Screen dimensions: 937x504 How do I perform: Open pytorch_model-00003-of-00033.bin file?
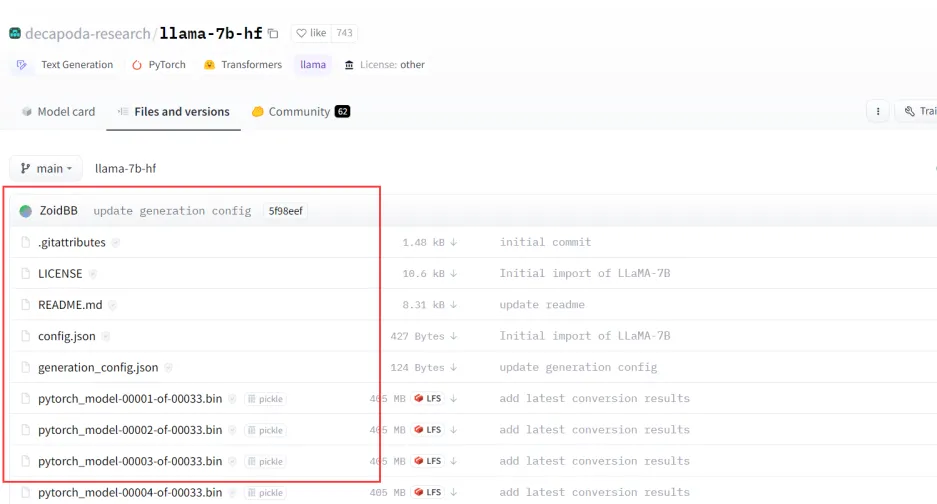130,461
